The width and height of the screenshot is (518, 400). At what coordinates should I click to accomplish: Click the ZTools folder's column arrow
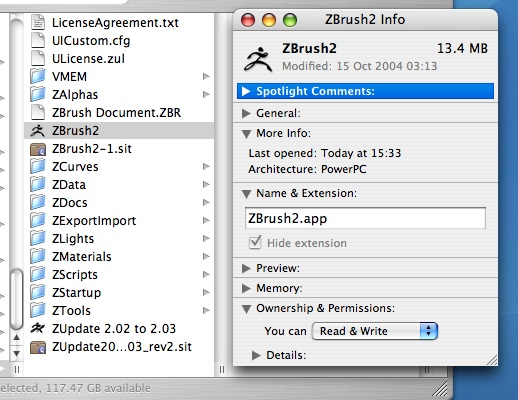pos(206,310)
